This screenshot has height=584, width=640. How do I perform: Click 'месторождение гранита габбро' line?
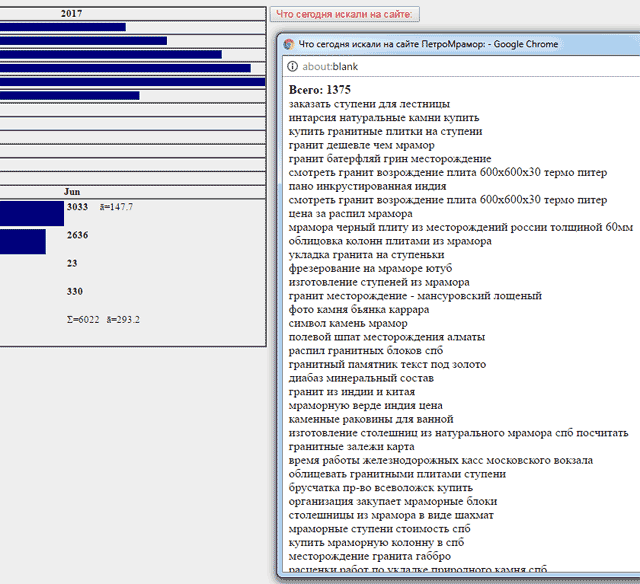point(369,556)
